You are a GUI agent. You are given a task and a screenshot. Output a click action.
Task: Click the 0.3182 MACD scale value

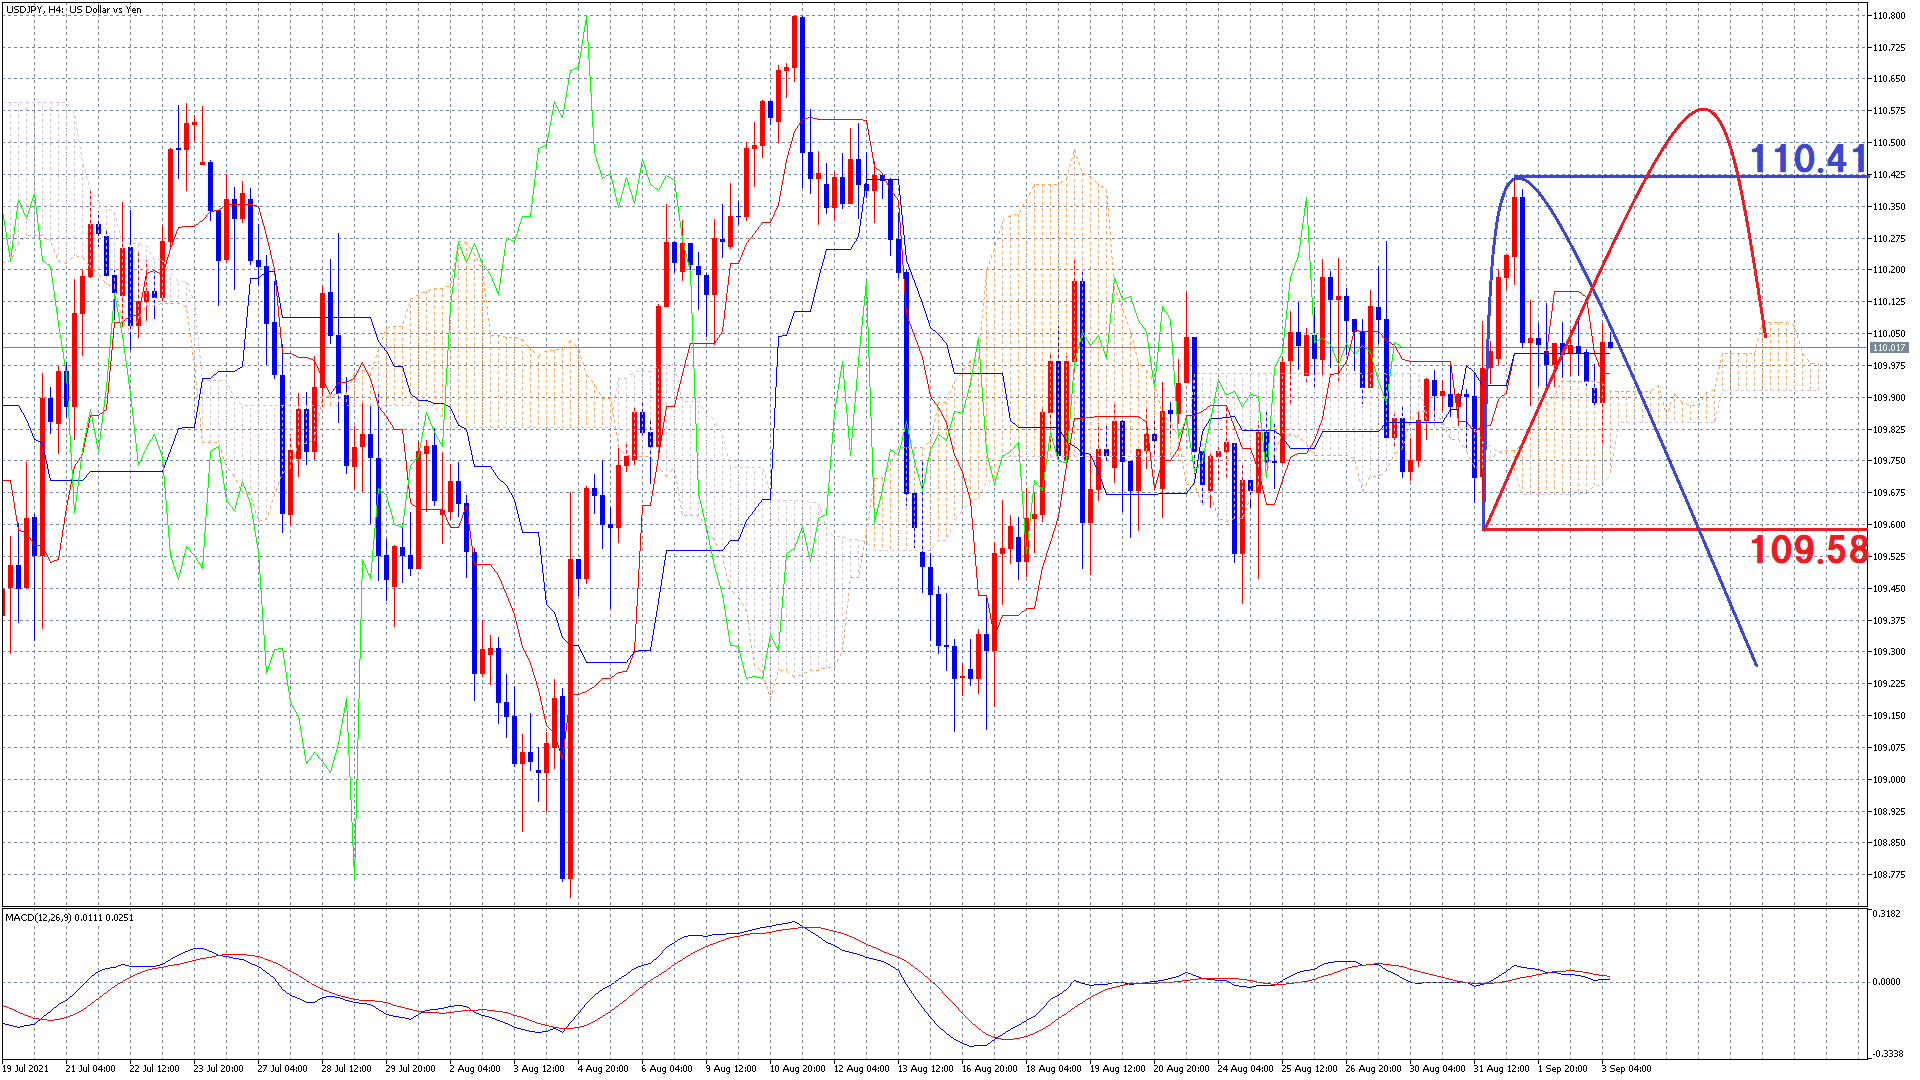(x=1886, y=914)
